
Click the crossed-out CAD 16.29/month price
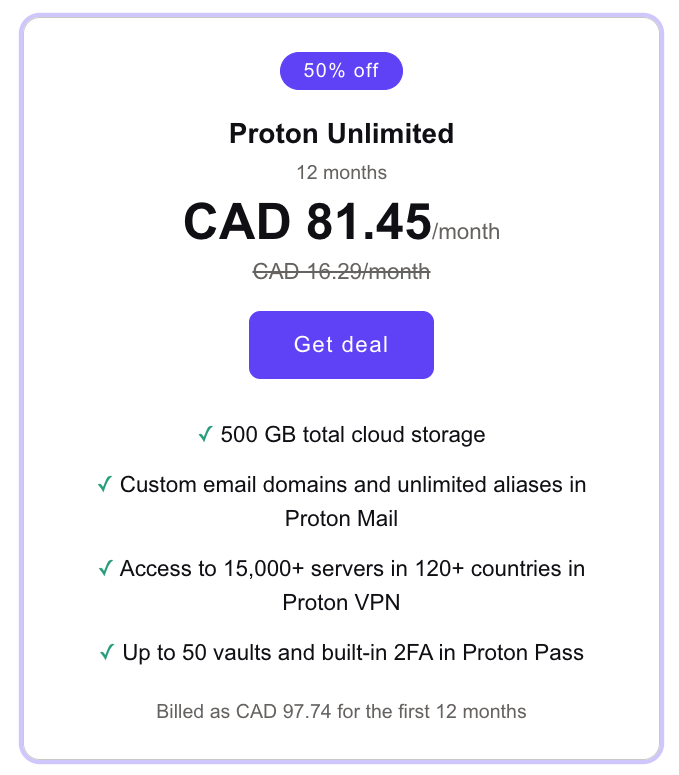point(341,270)
